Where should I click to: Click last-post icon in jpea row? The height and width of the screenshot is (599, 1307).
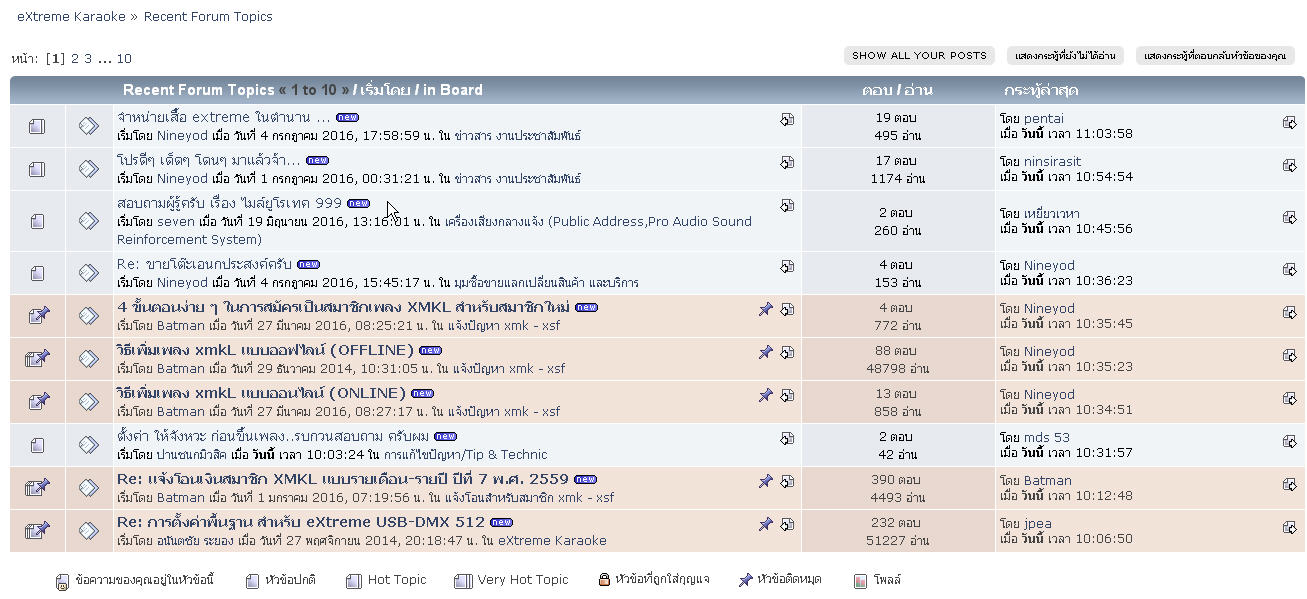click(1289, 527)
